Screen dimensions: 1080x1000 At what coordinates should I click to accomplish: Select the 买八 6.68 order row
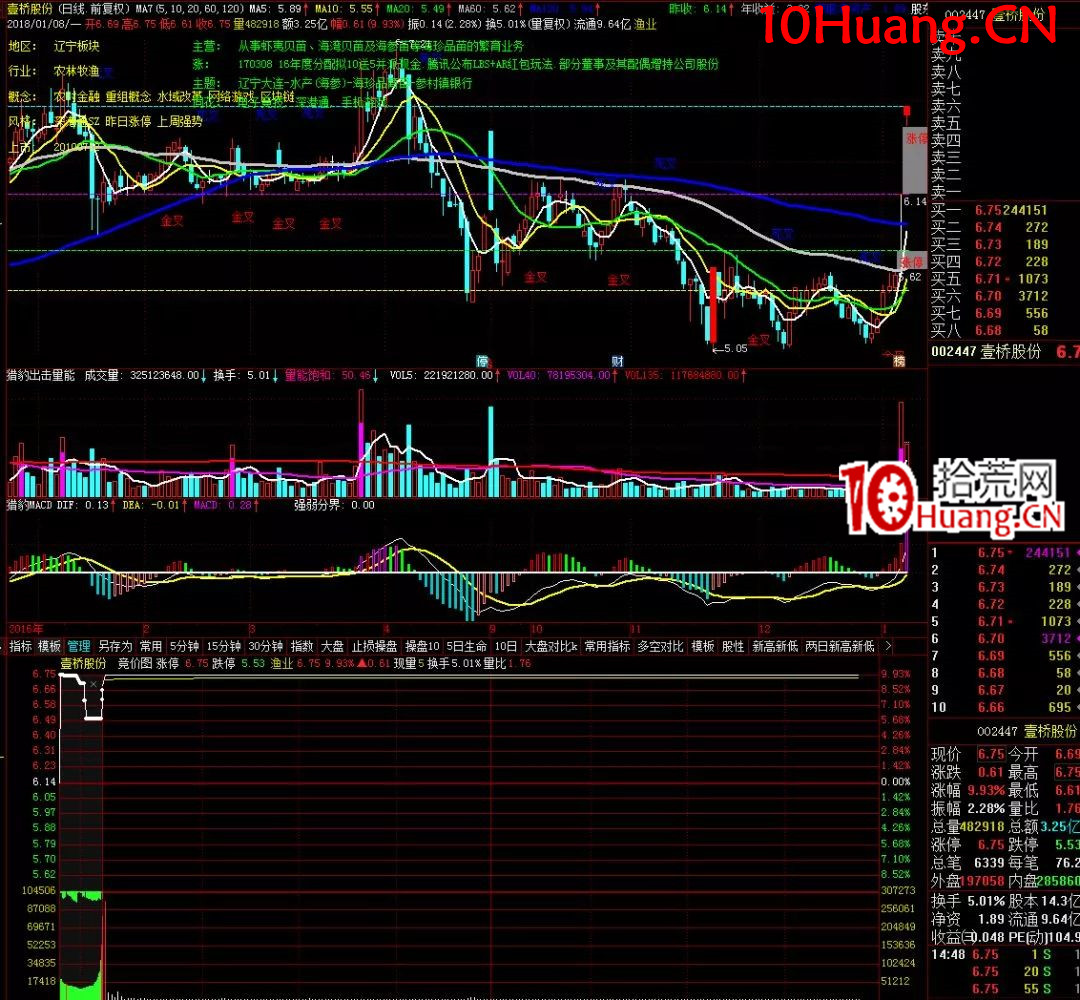coord(990,331)
